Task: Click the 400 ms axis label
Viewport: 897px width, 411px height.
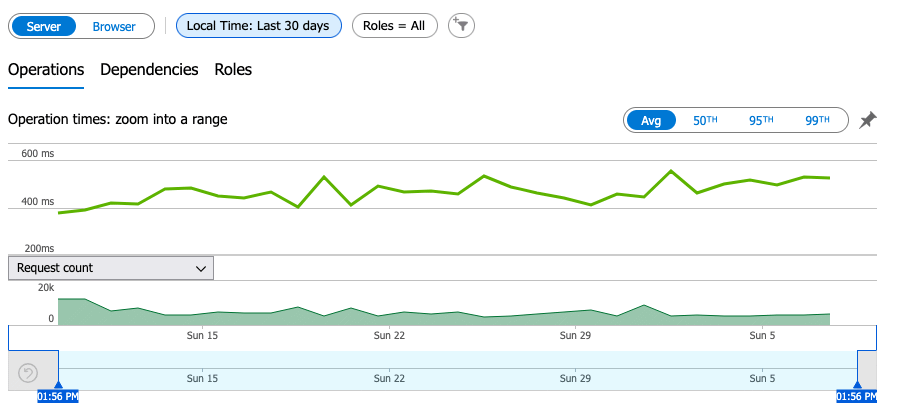Action: point(38,201)
